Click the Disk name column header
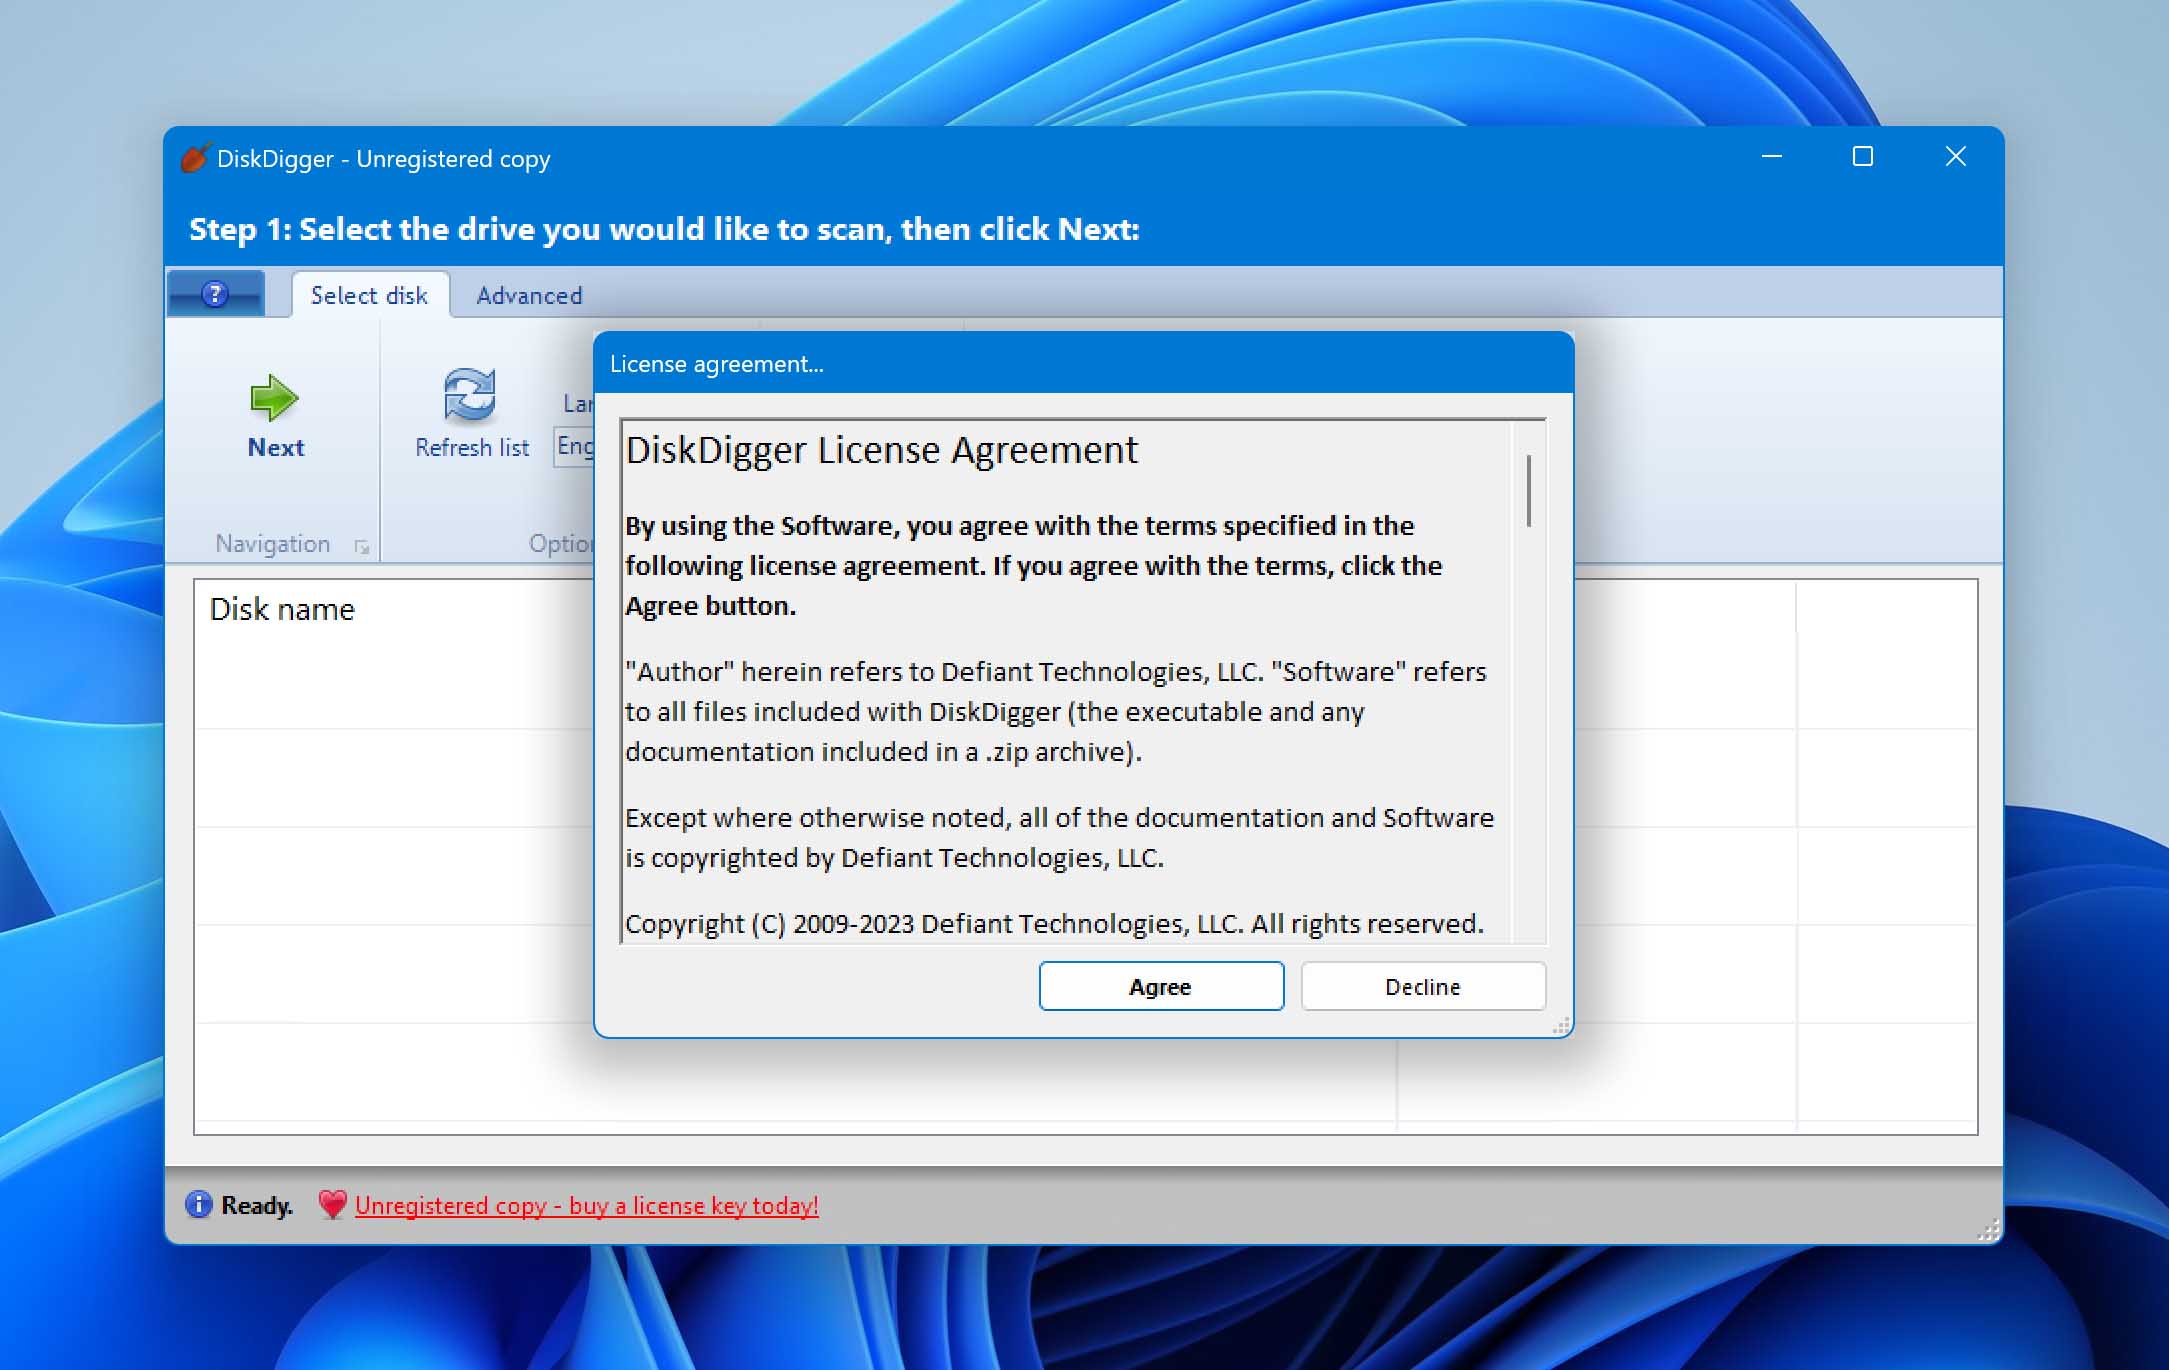 pyautogui.click(x=282, y=609)
